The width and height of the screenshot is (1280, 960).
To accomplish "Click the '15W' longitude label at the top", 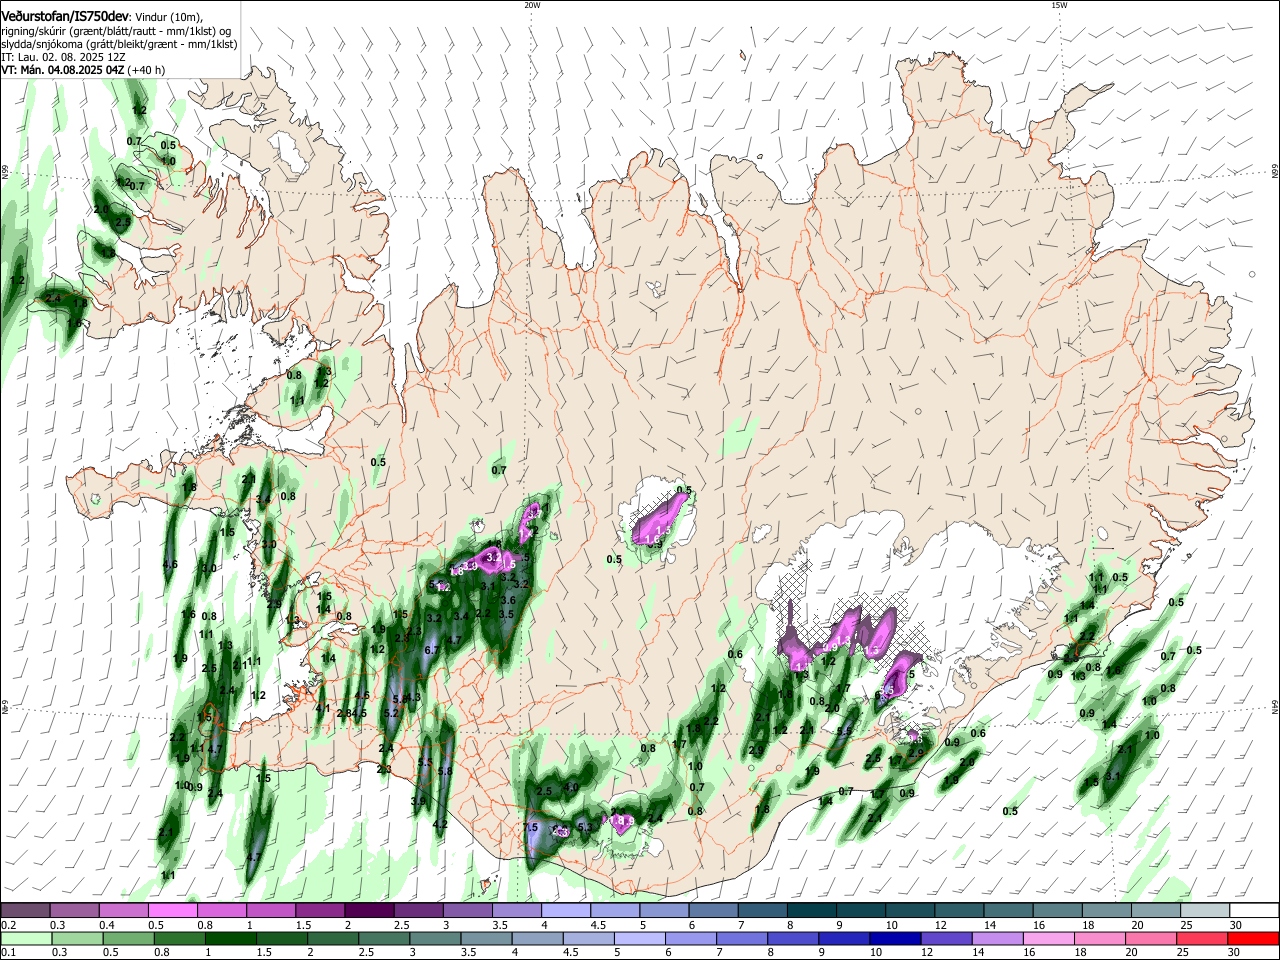I will [x=1059, y=5].
